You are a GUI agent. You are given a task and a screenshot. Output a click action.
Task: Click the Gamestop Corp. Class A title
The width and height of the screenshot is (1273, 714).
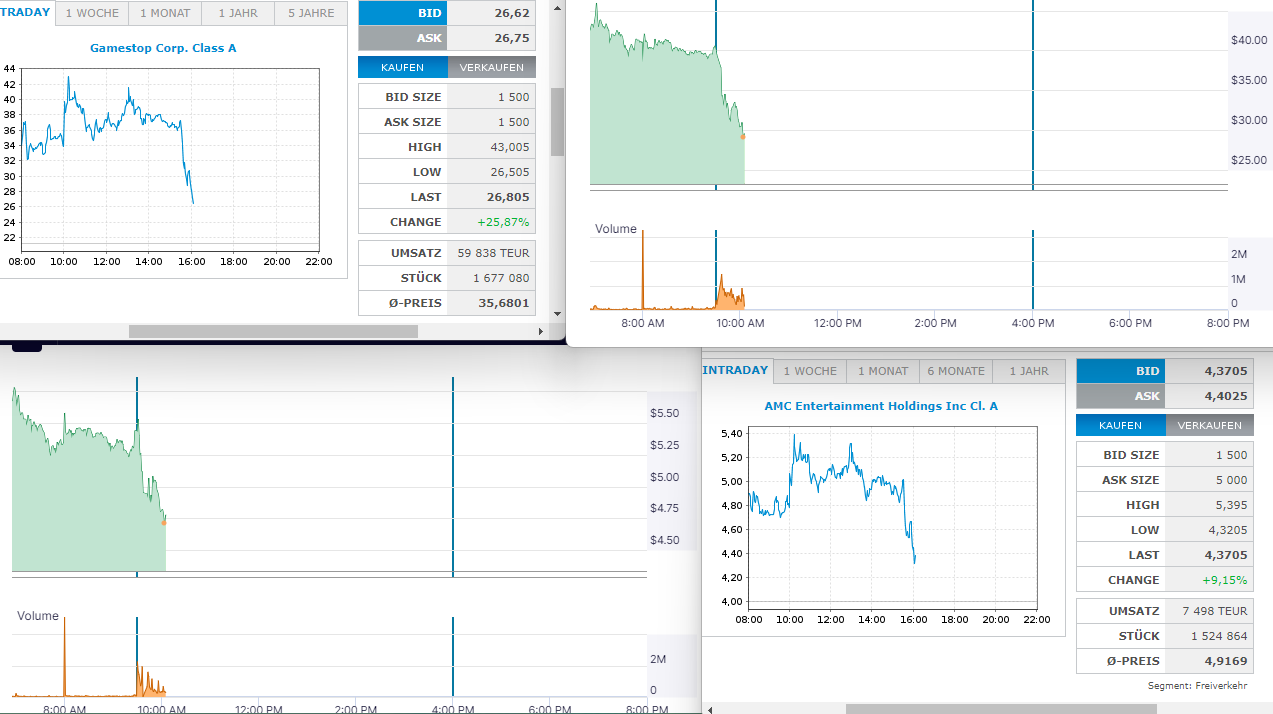tap(163, 48)
